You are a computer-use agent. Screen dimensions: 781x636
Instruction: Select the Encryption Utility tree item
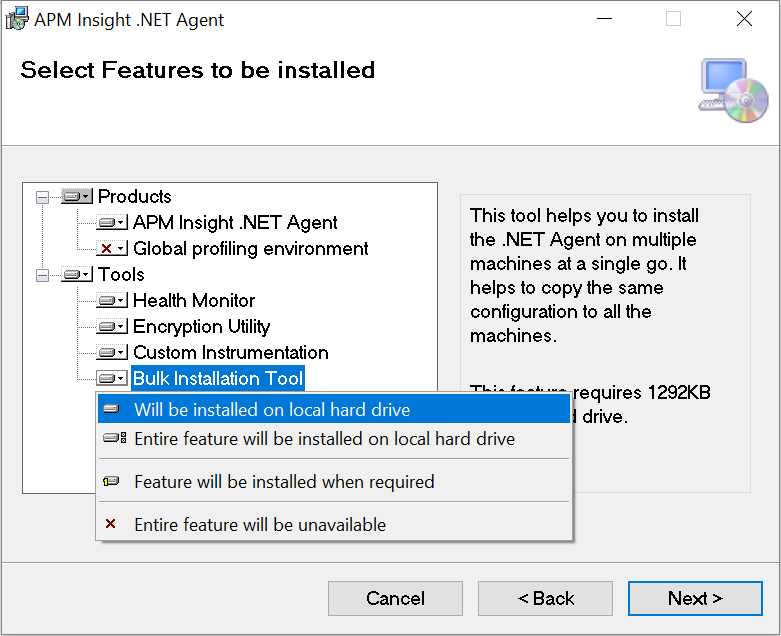(201, 327)
